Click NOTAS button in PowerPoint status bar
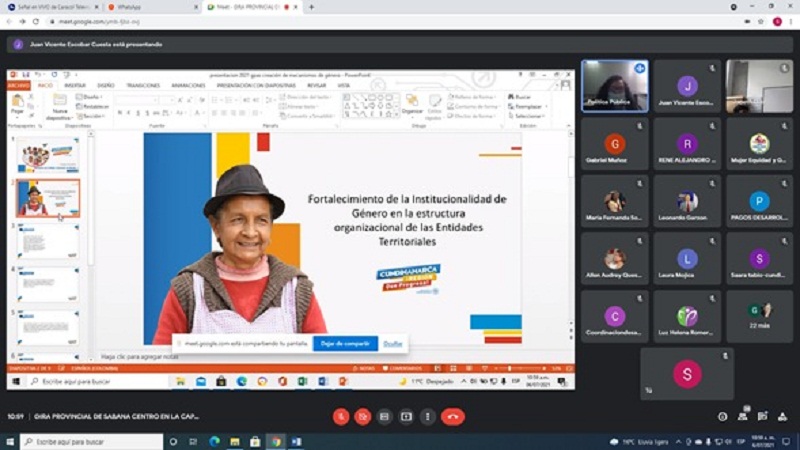The width and height of the screenshot is (800, 450). (x=364, y=368)
